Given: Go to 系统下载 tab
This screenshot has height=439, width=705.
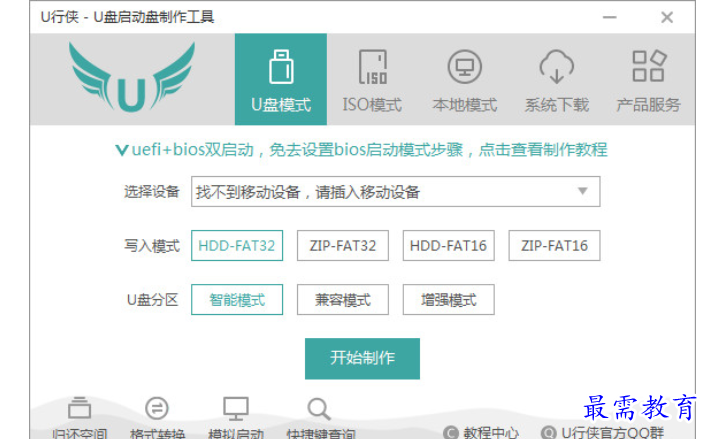Looking at the screenshot, I should pyautogui.click(x=557, y=79).
